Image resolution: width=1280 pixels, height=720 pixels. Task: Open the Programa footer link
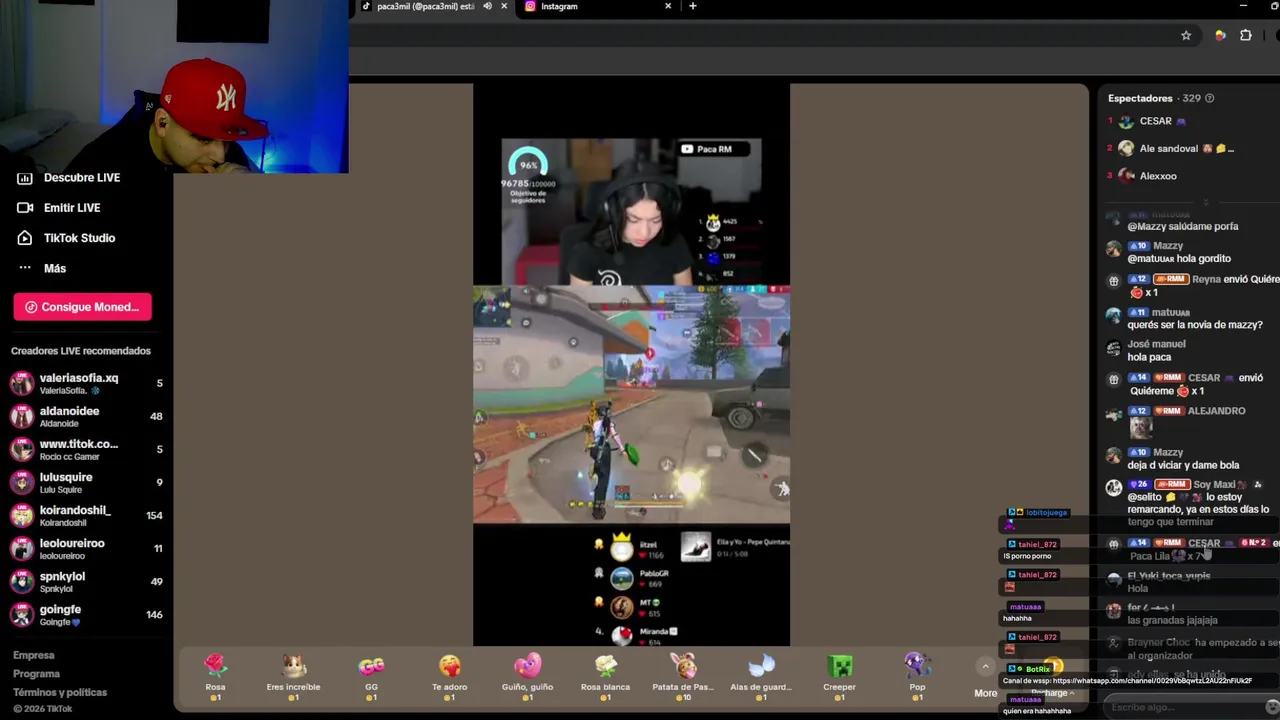36,674
